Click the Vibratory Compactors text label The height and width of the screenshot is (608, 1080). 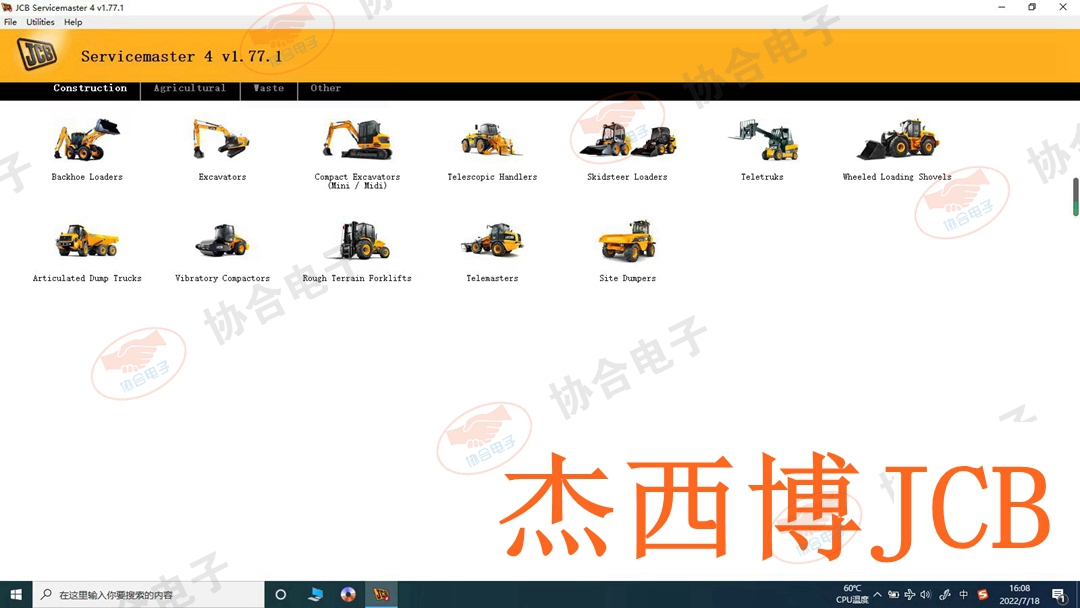(222, 278)
